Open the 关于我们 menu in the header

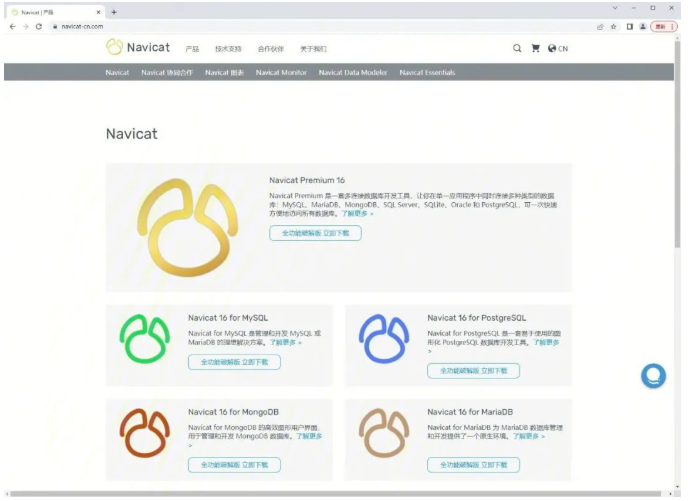coord(313,49)
